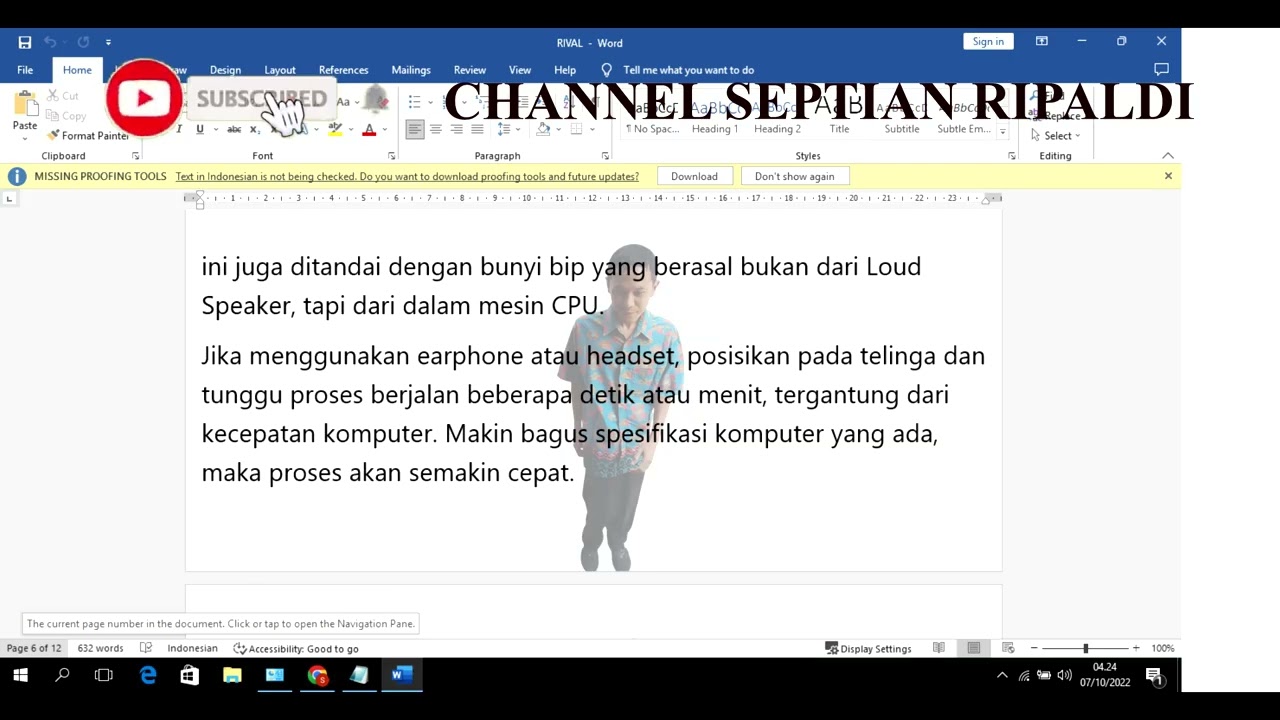Click the proofing errors book icon
This screenshot has height=720, width=1280.
point(146,648)
